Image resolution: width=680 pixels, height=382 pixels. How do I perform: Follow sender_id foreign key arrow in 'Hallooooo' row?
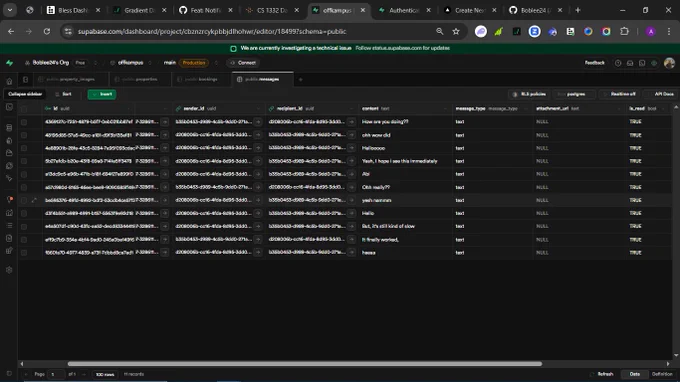258,148
